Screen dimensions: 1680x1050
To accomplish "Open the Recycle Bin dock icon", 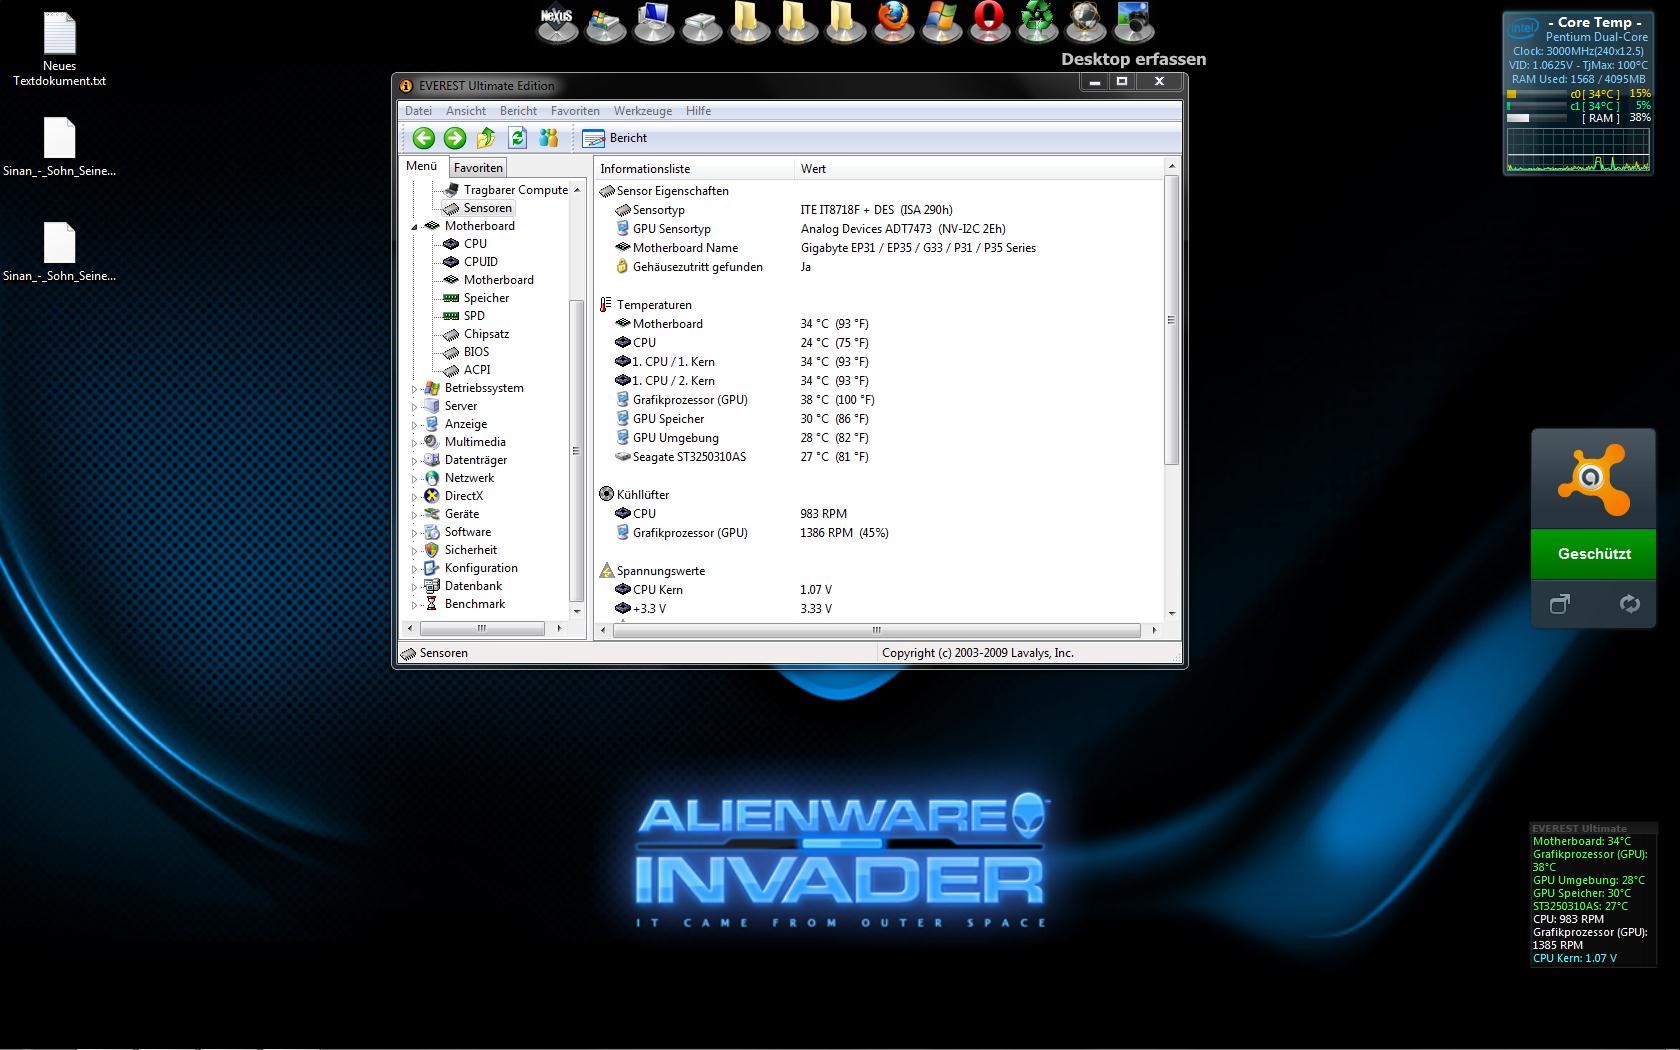I will click(1037, 23).
